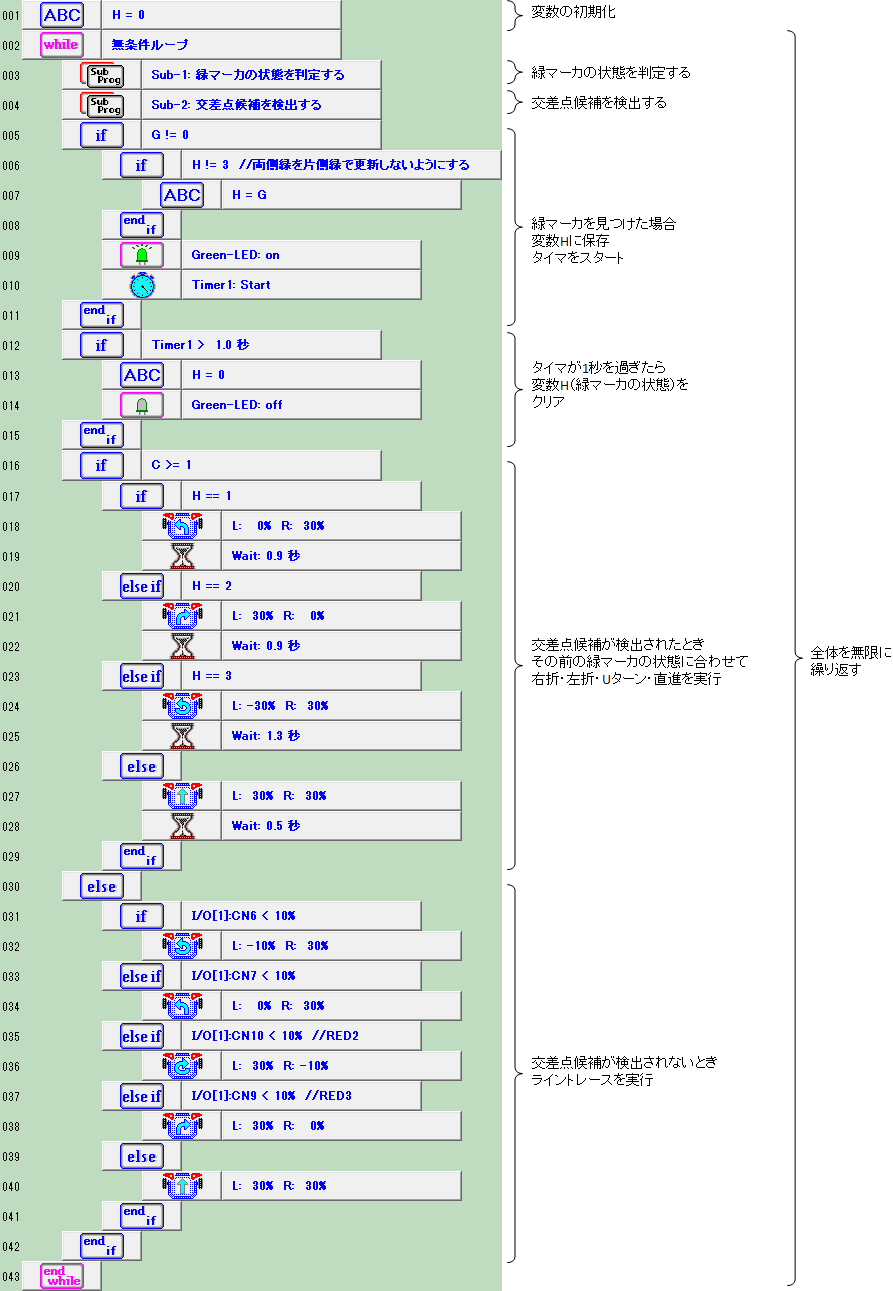Select the else icon on line 030

pyautogui.click(x=101, y=885)
